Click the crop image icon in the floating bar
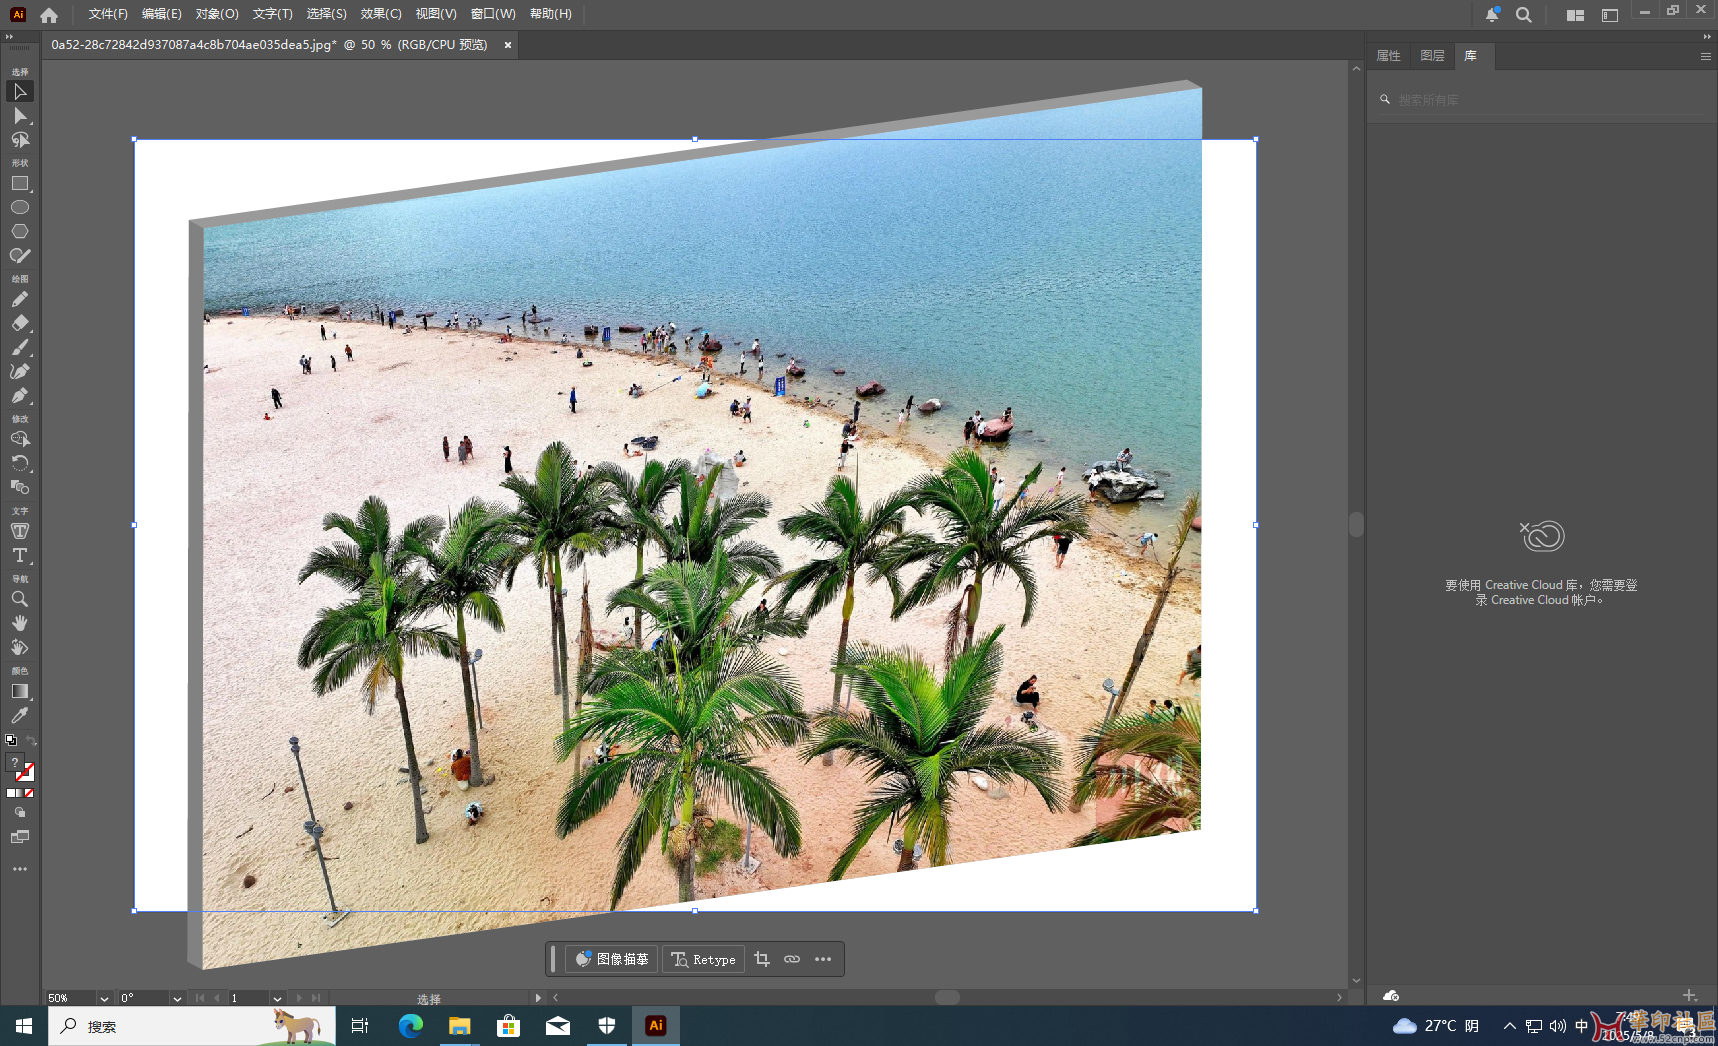This screenshot has height=1046, width=1718. pos(762,959)
